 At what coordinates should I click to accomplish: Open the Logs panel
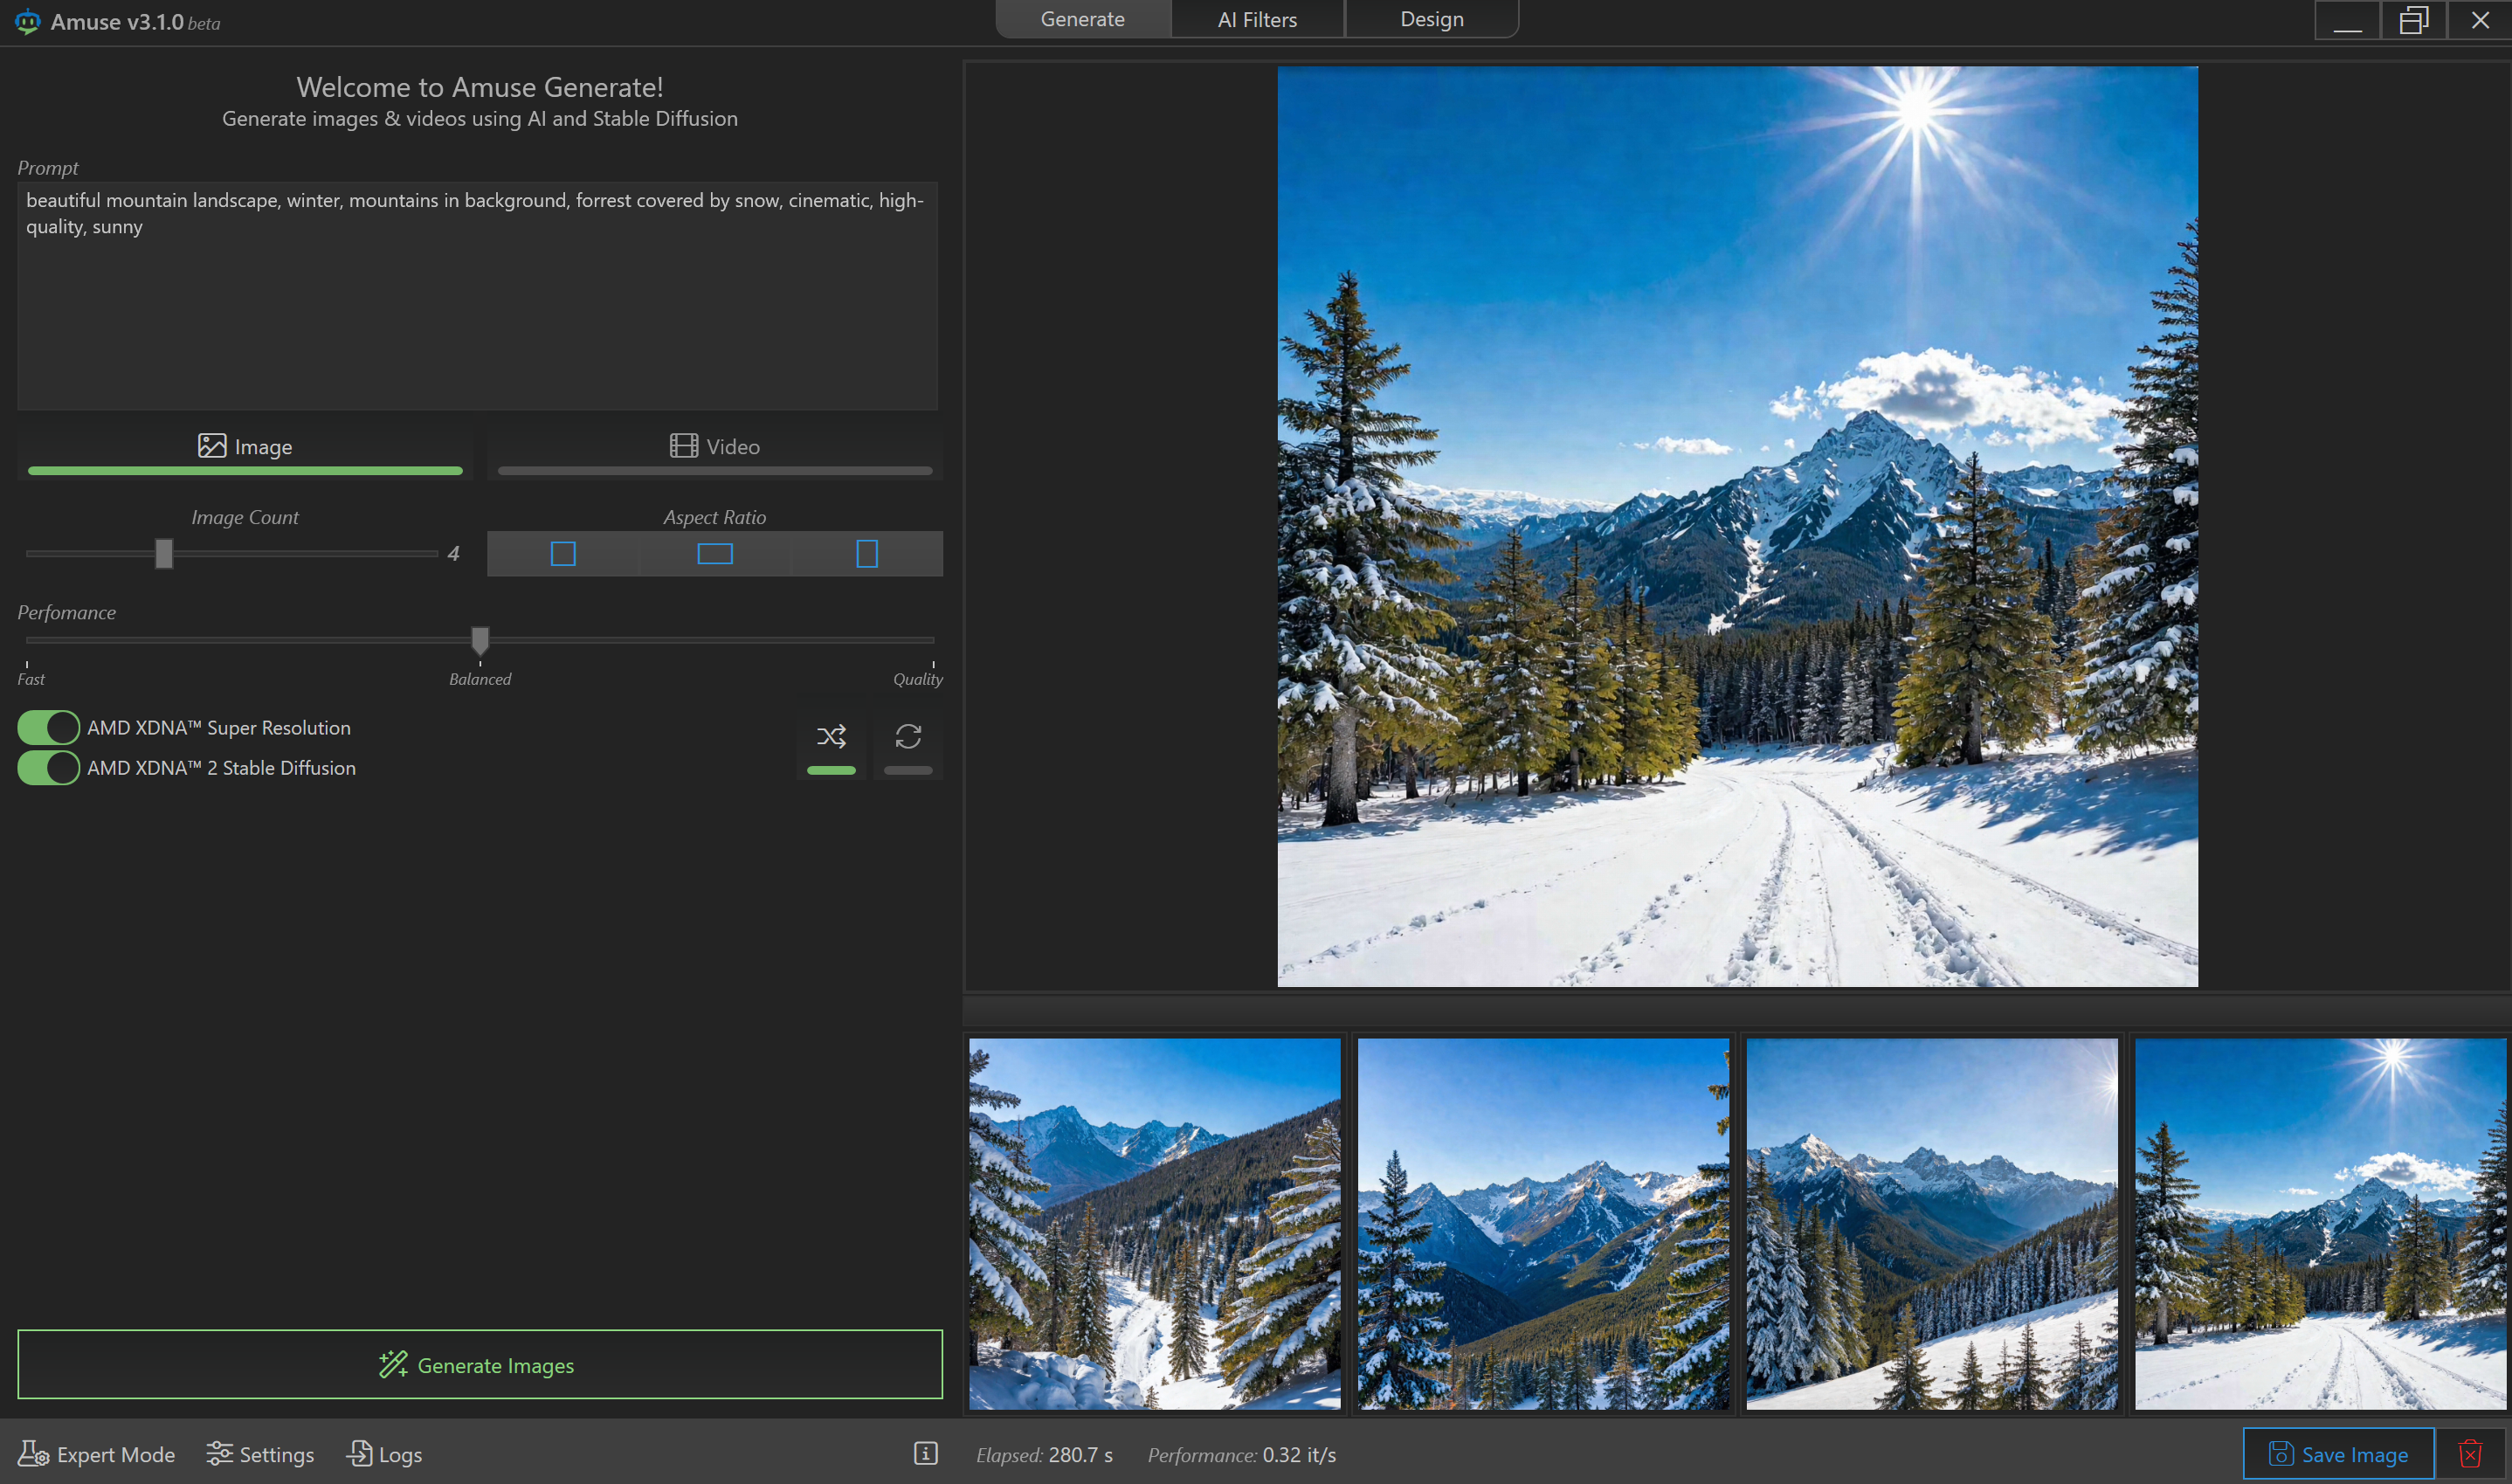(385, 1454)
